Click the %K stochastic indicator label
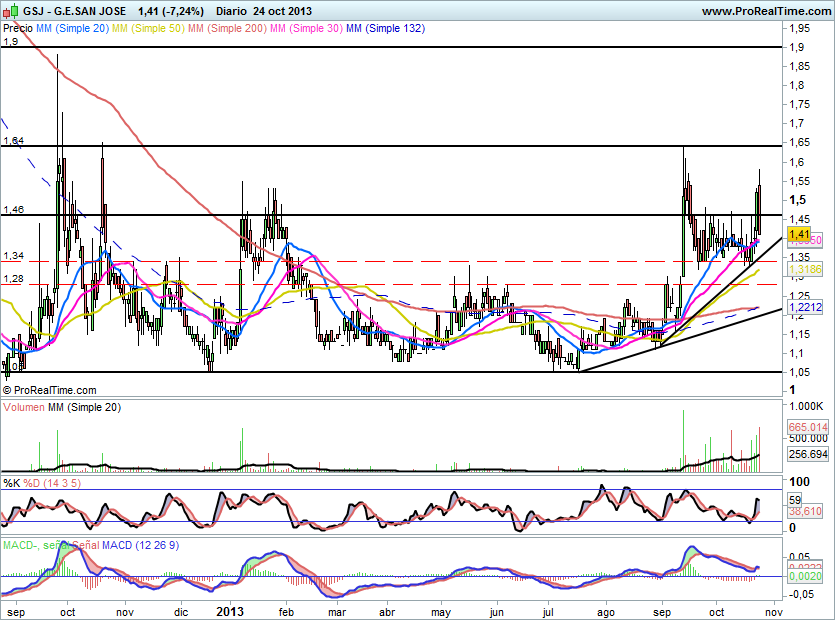The height and width of the screenshot is (620, 835). tap(11, 484)
